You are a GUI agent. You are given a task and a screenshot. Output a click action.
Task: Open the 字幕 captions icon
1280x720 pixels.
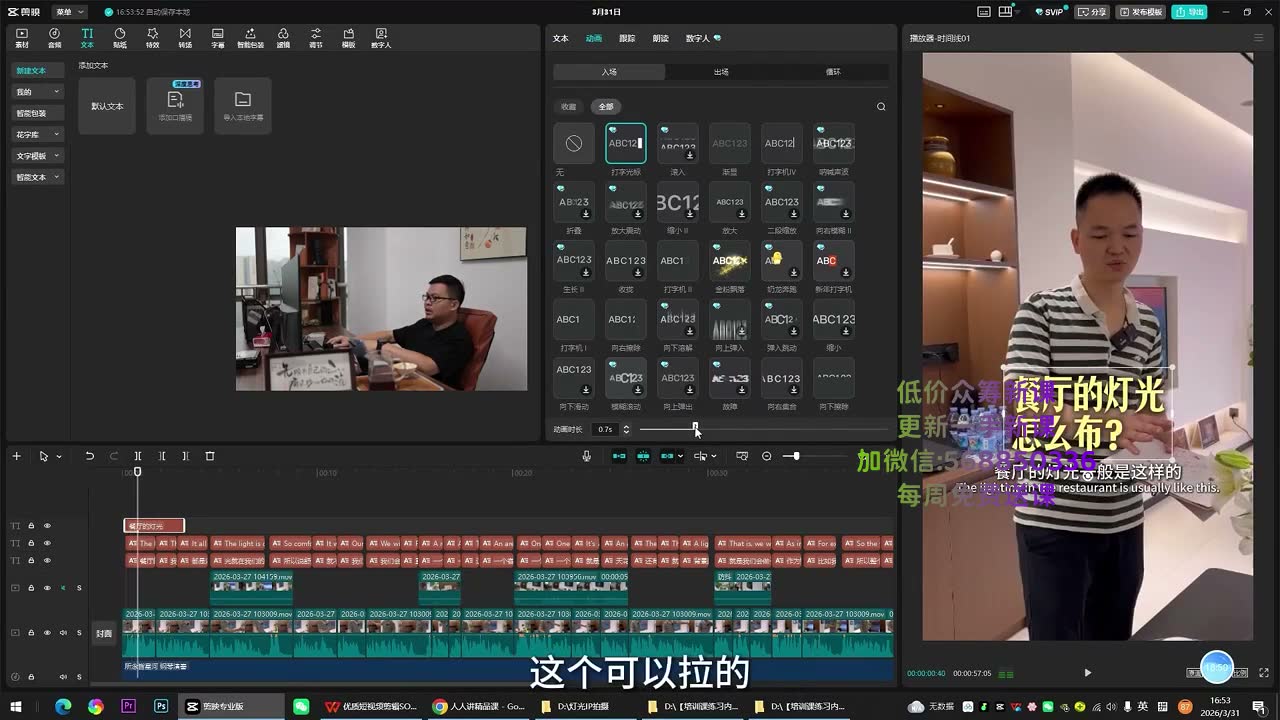click(x=218, y=37)
